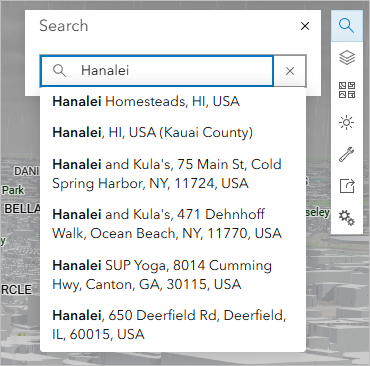
Task: Choose Hanalei and Kula's, Ocean Beach suggestion
Action: point(173,224)
